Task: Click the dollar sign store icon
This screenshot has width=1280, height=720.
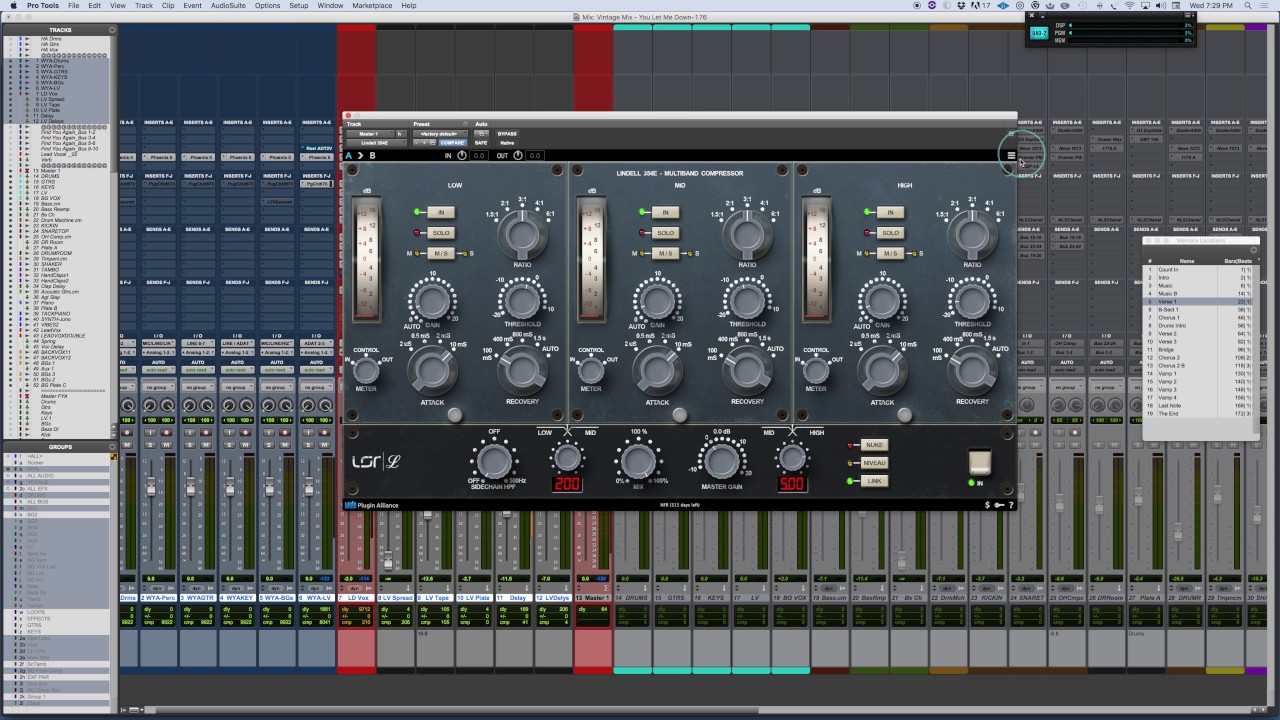Action: pyautogui.click(x=988, y=505)
